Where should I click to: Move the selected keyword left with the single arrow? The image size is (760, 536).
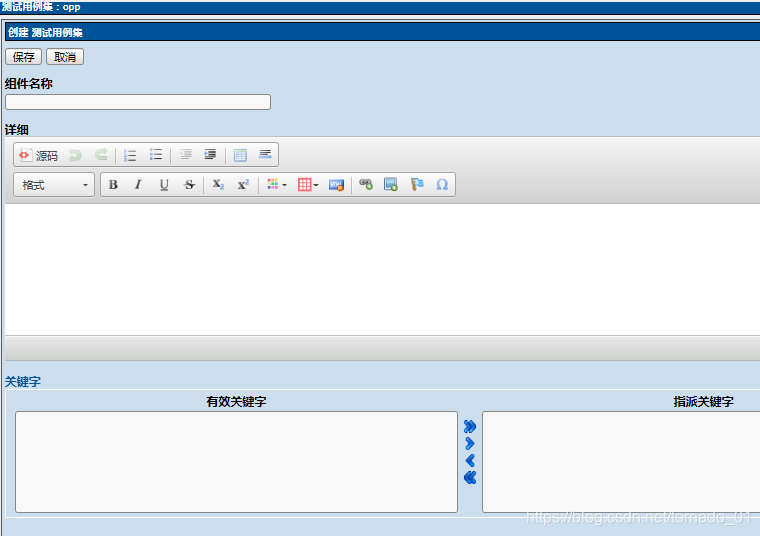click(x=470, y=460)
